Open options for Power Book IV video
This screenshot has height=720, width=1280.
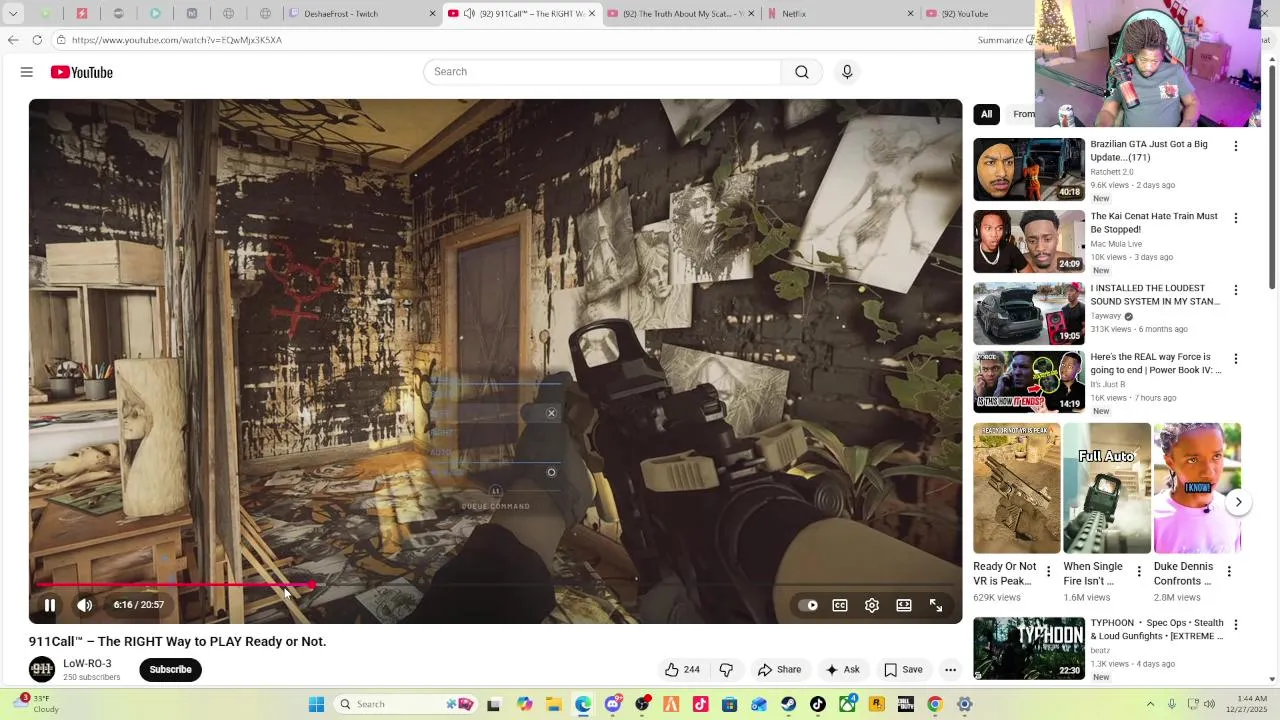tap(1236, 359)
